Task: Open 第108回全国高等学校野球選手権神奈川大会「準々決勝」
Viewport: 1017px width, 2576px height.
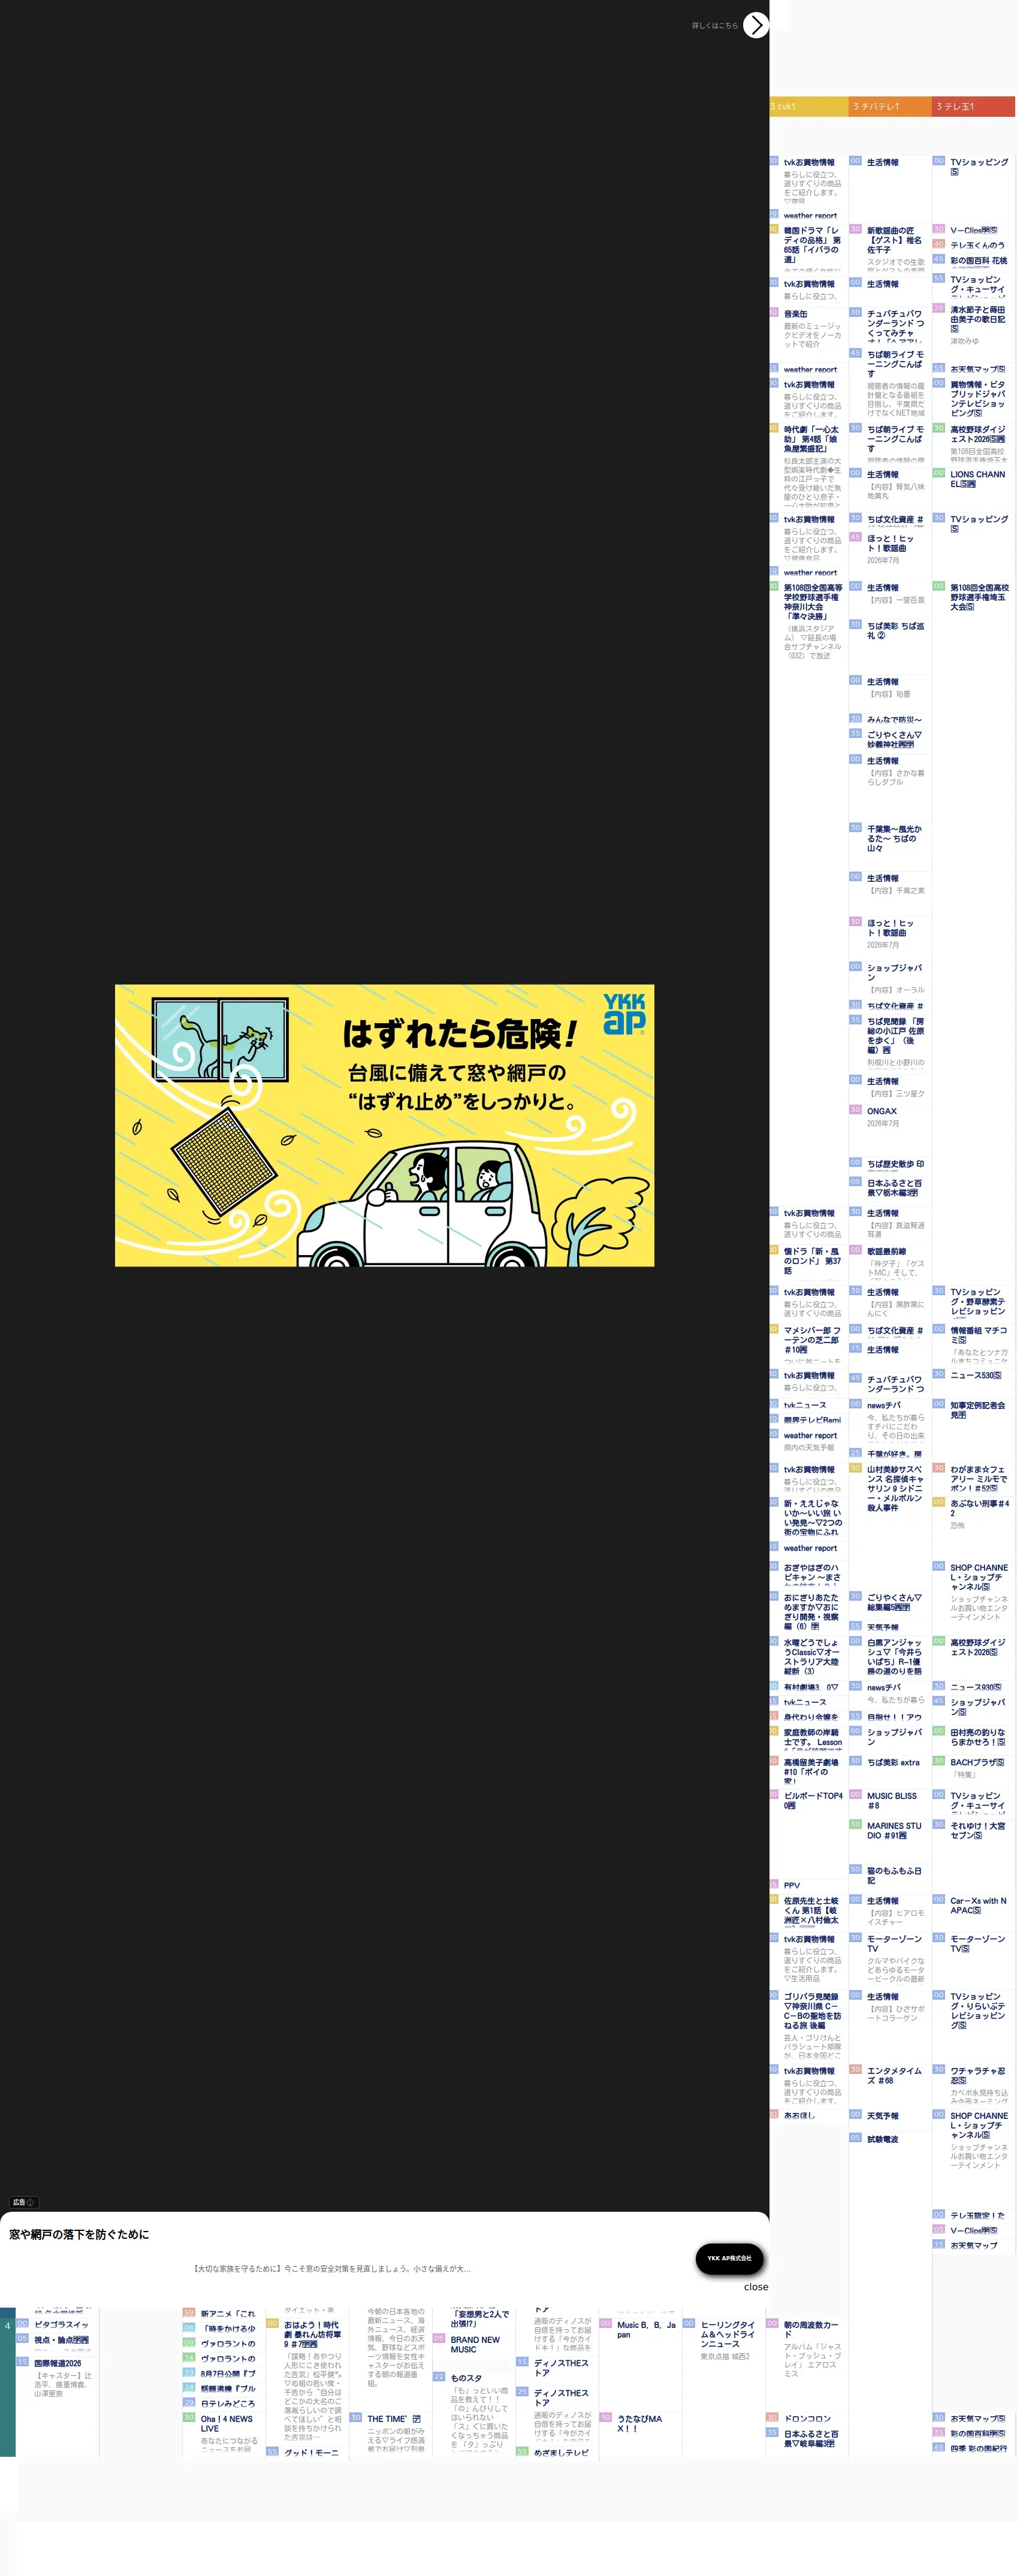Action: tap(812, 602)
